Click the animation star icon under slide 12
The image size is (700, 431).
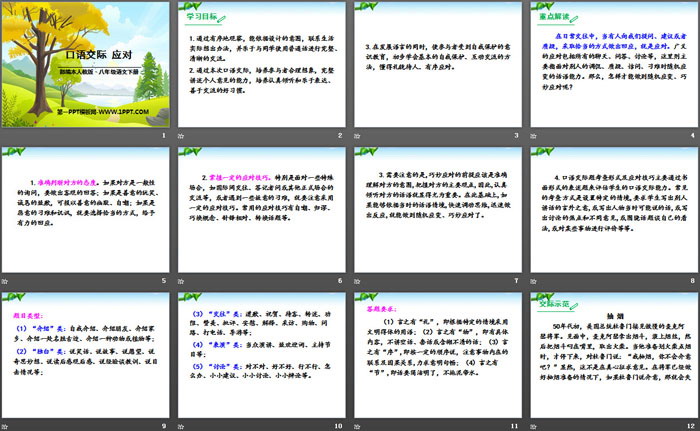pyautogui.click(x=533, y=427)
